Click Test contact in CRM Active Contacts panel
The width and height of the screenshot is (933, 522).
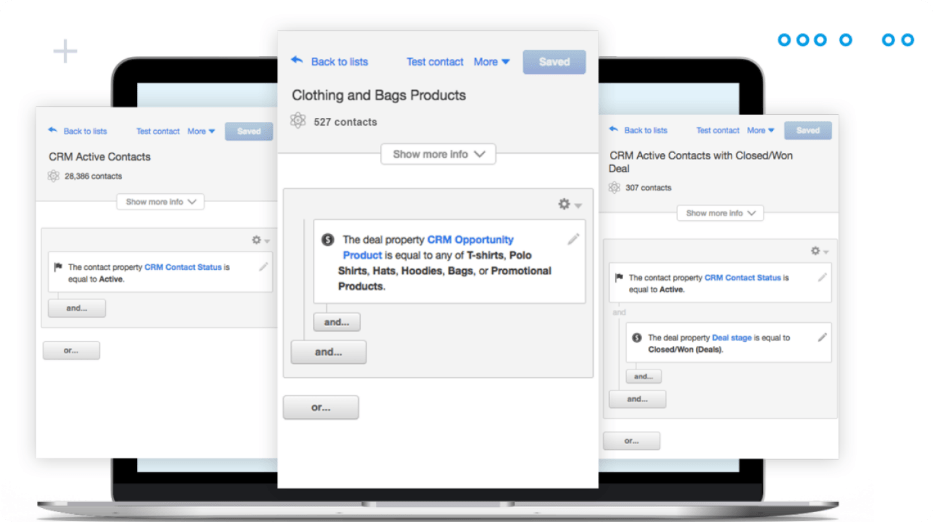tap(158, 131)
